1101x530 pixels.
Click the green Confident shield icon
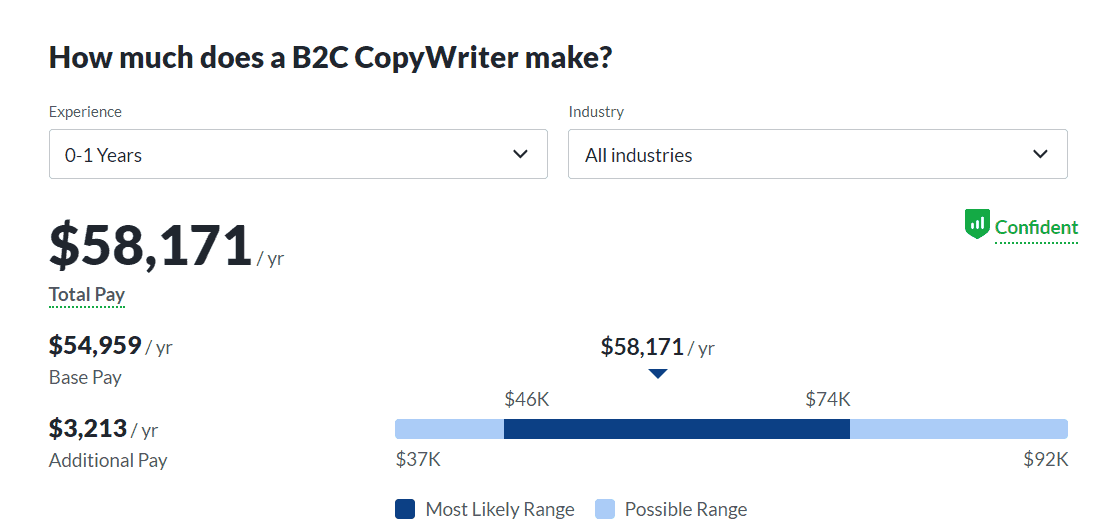point(976,225)
